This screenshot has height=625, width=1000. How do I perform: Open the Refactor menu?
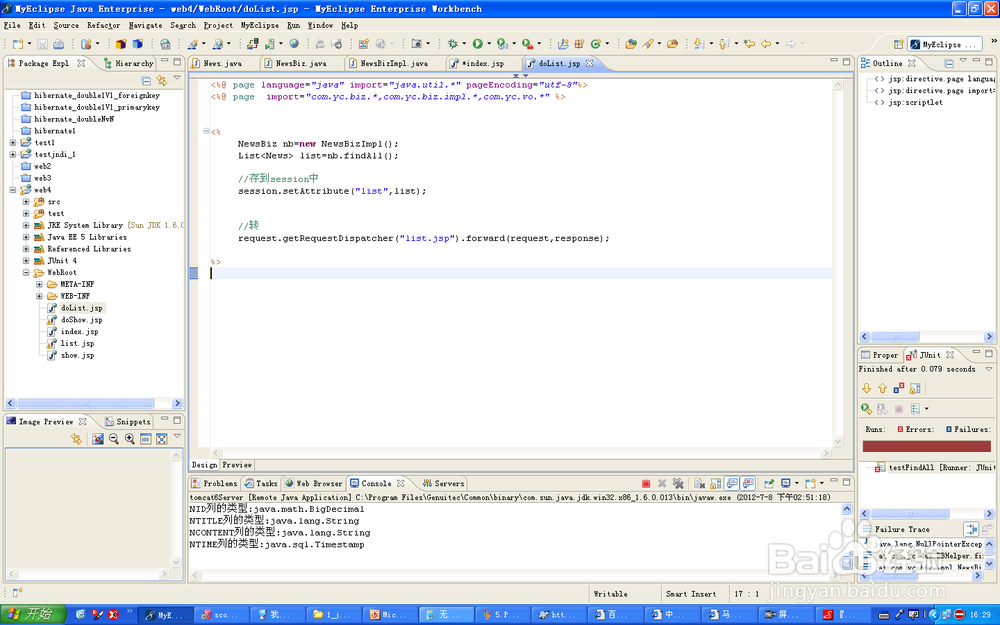click(x=103, y=26)
